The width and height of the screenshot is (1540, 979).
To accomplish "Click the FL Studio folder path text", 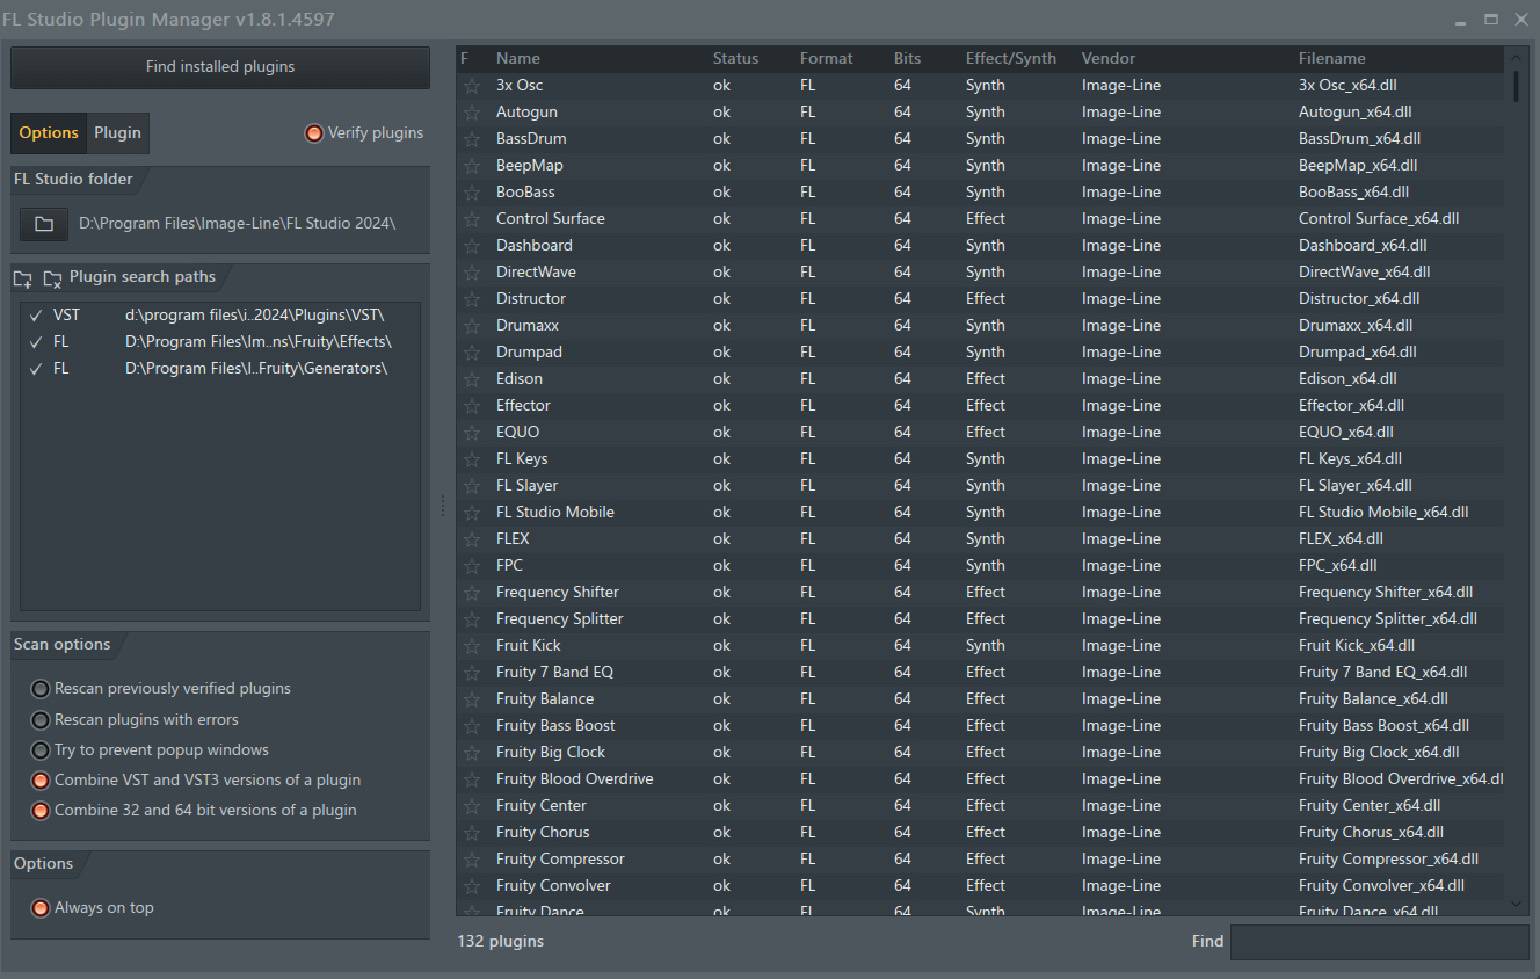I will click(237, 224).
